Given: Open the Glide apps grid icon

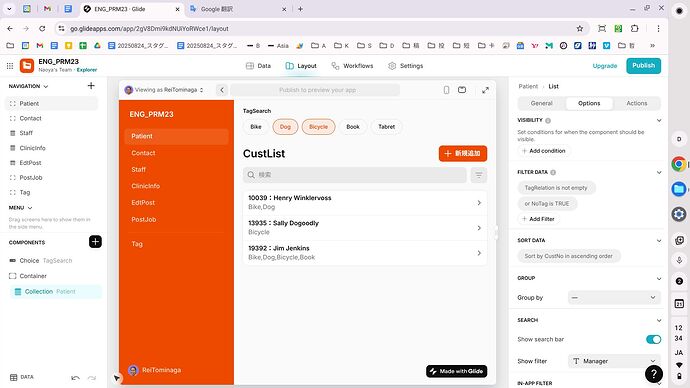Looking at the screenshot, I should [10, 66].
